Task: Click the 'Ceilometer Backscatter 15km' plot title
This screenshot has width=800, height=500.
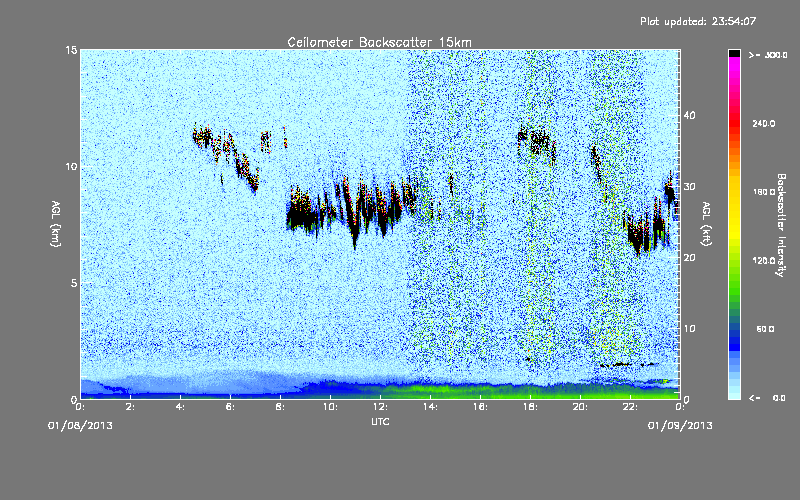Action: click(379, 42)
